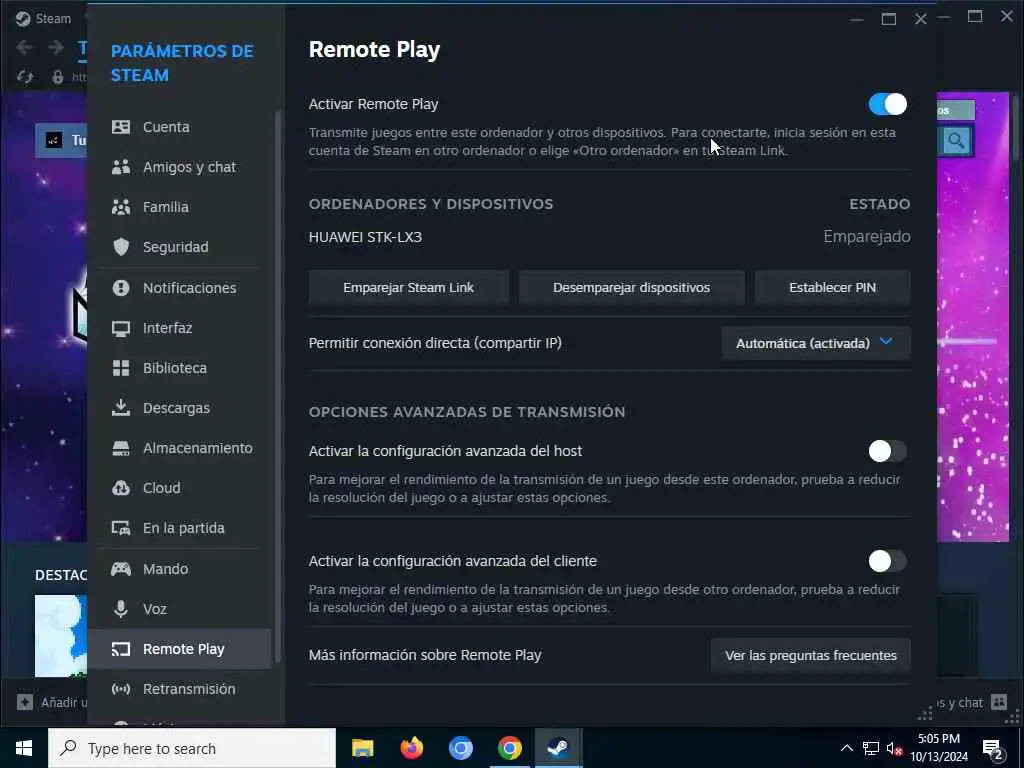Viewport: 1024px width, 768px height.
Task: Open Descargas settings
Action: point(179,408)
